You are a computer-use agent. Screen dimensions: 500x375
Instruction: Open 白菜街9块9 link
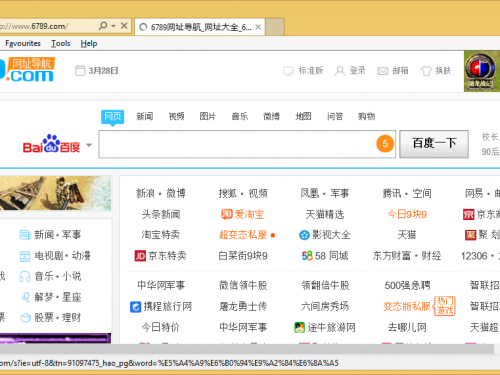243,256
